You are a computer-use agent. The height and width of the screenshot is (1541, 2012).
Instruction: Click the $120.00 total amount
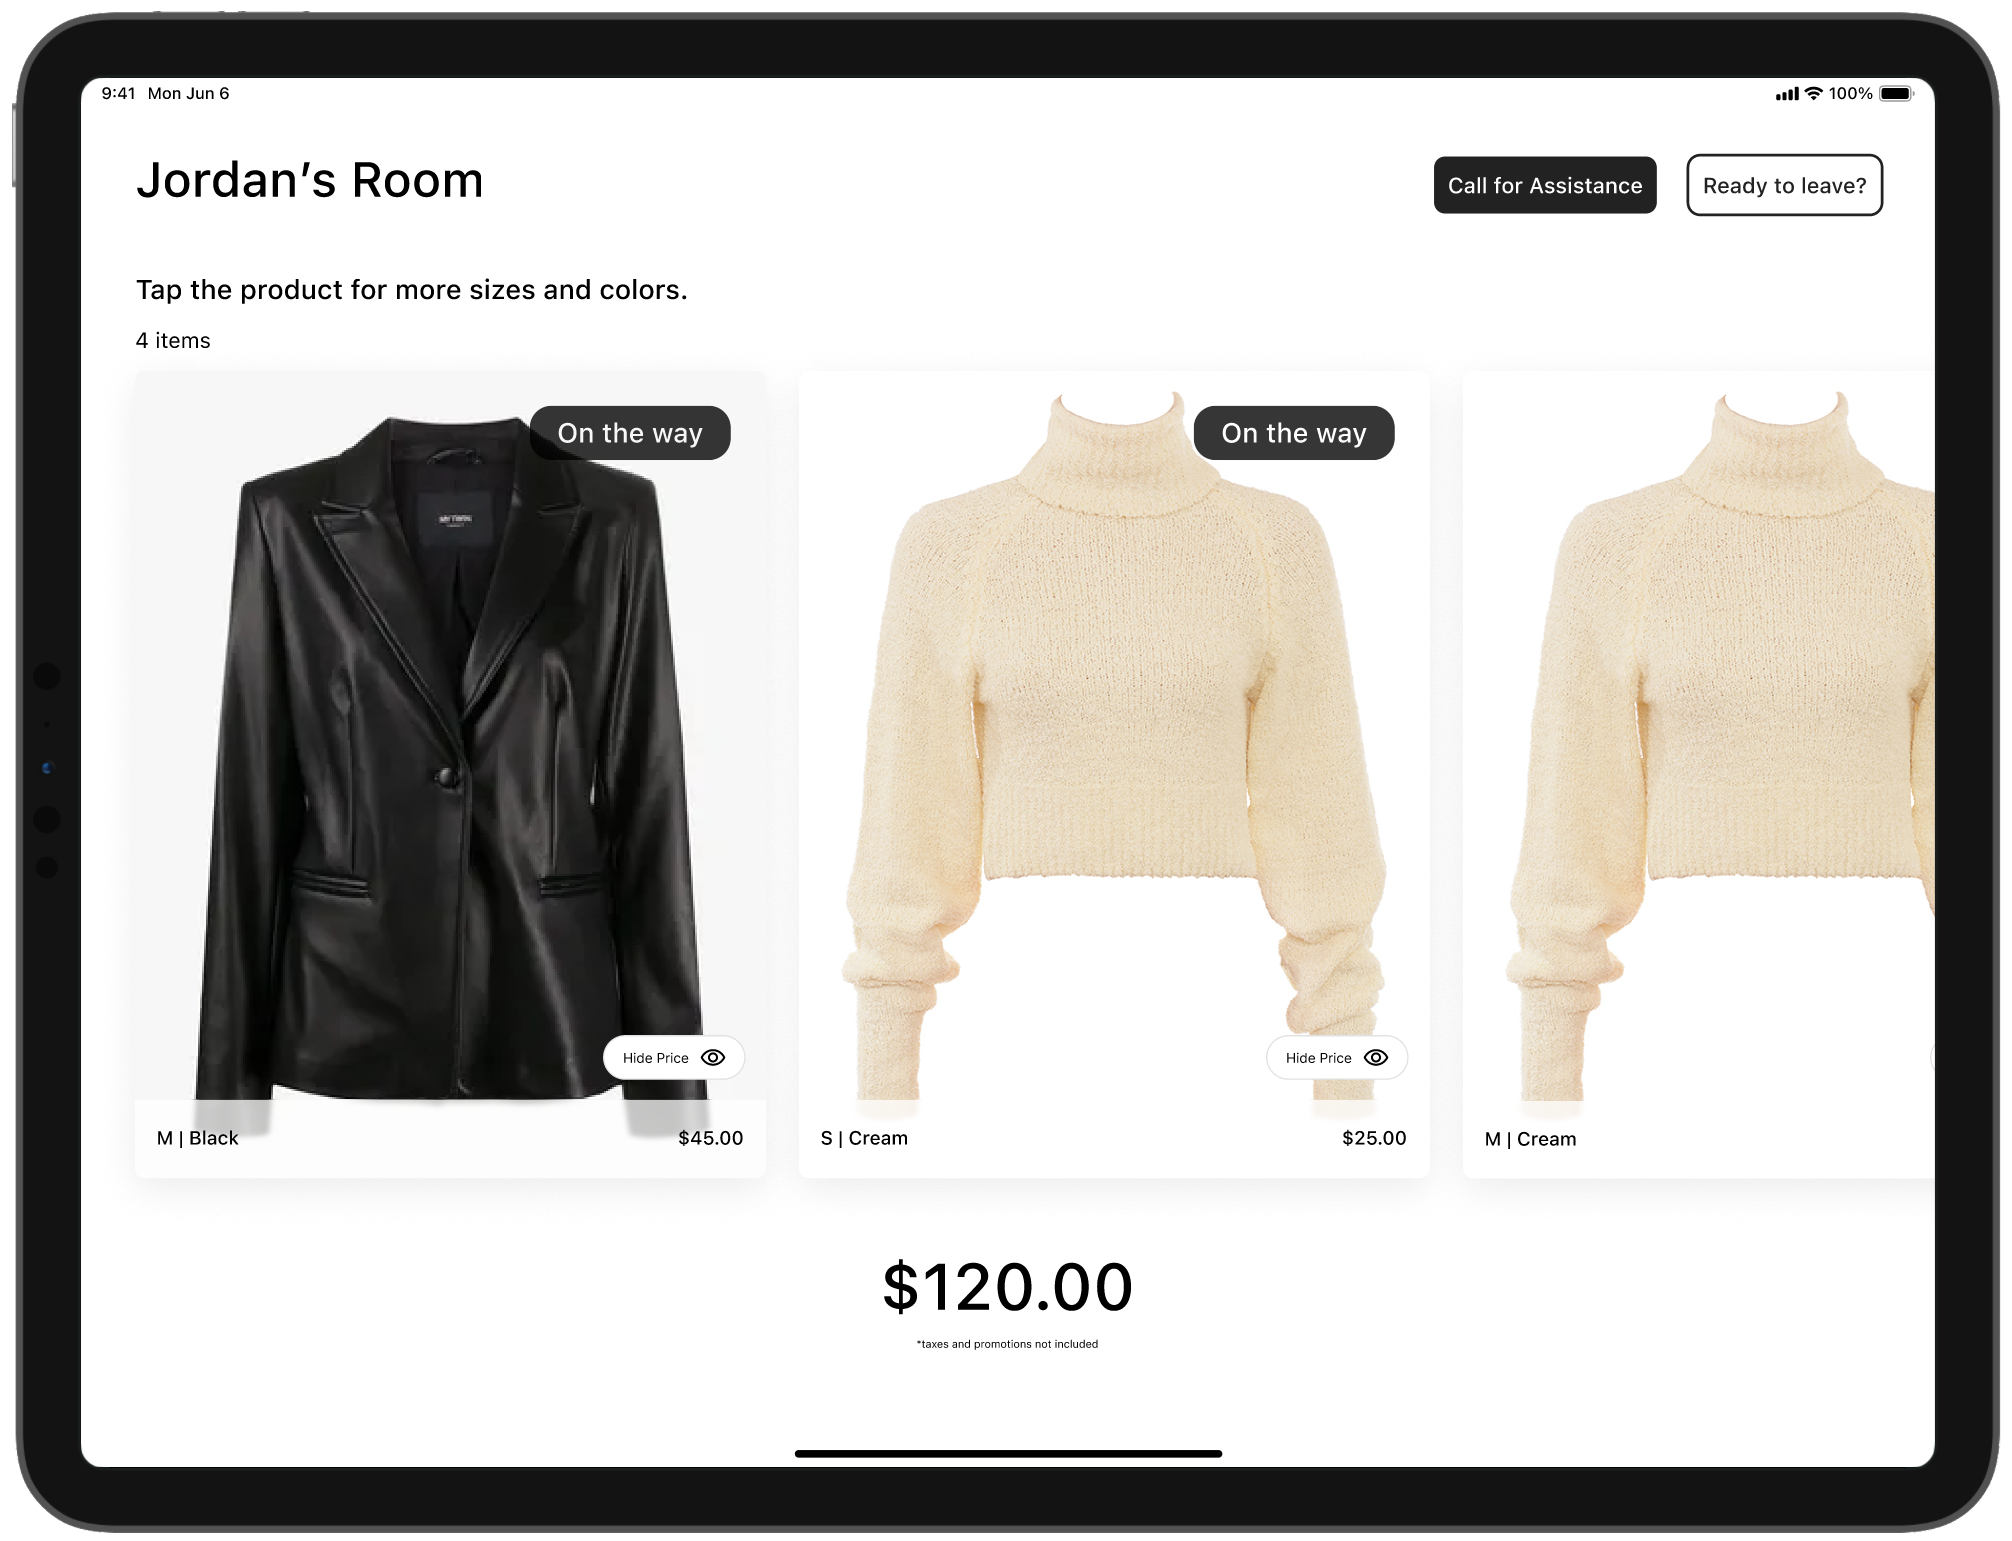(1007, 1287)
